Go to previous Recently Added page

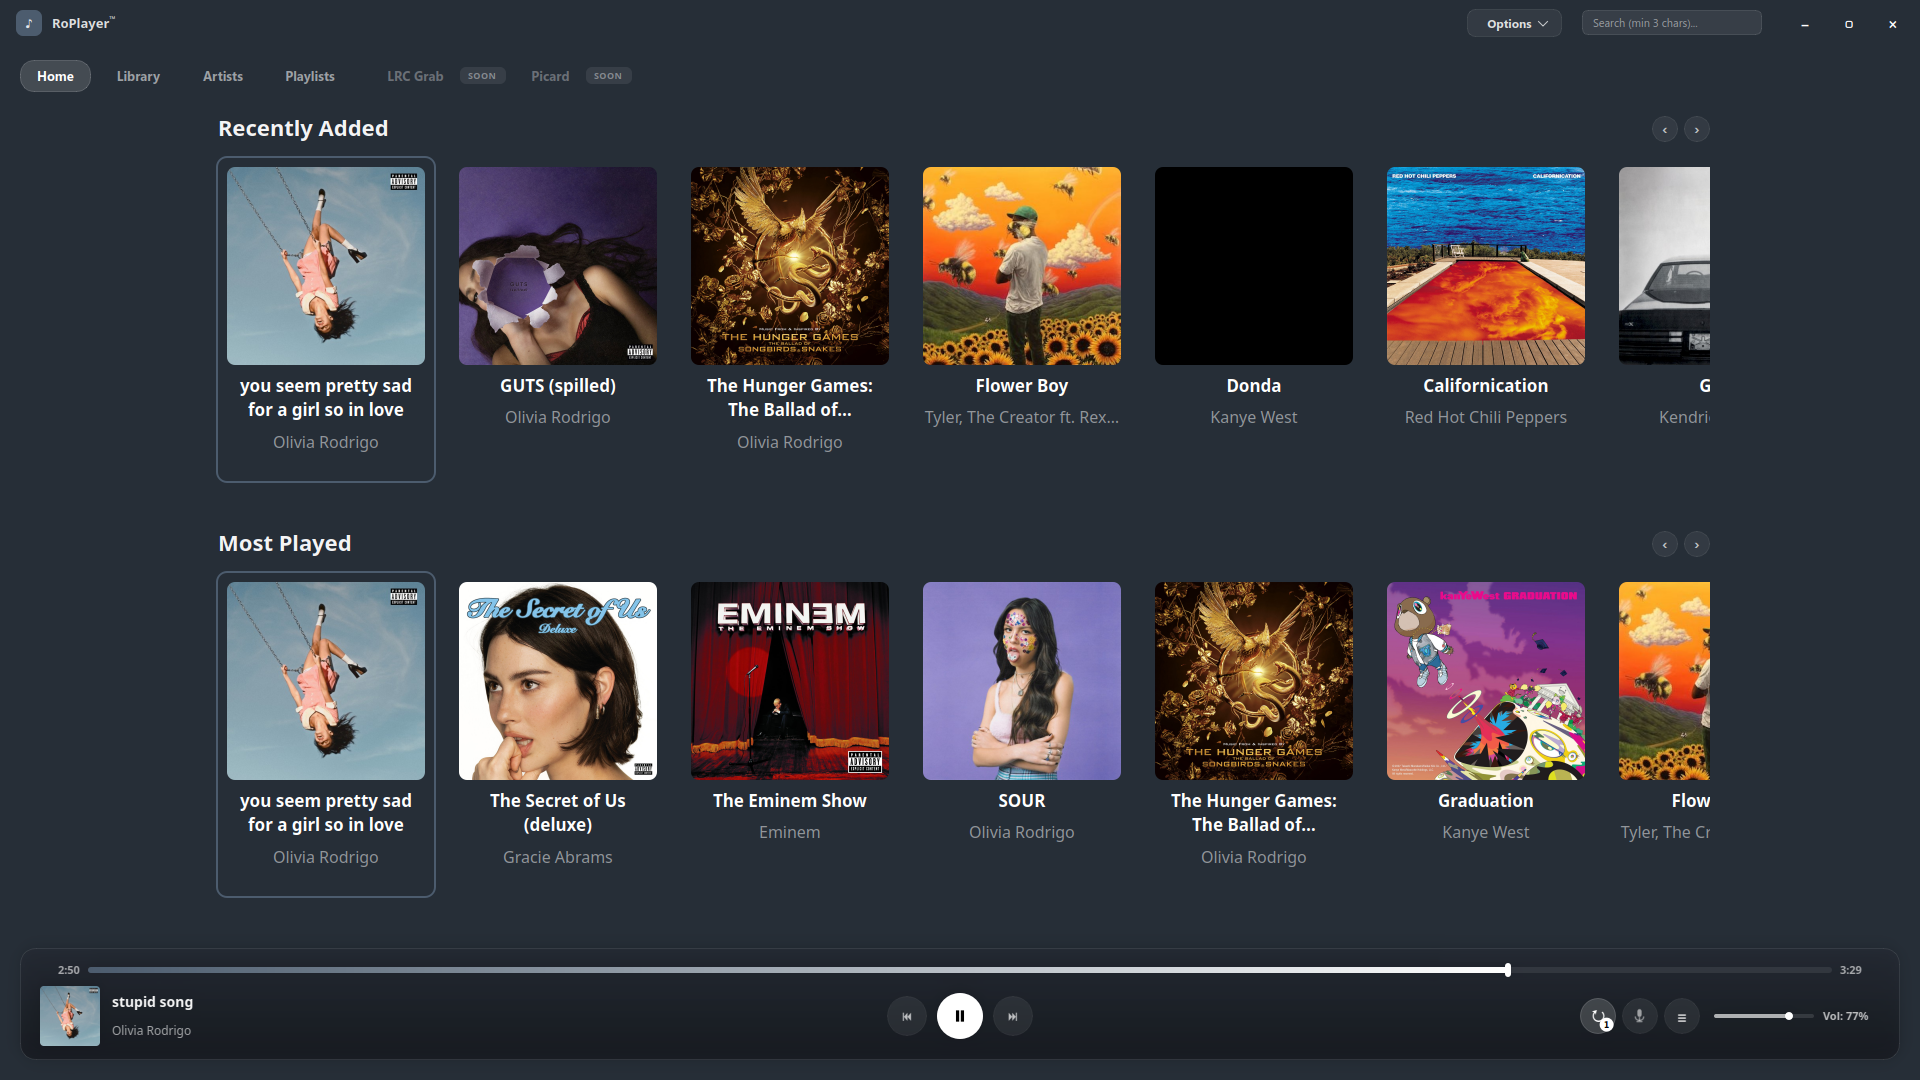1665,129
